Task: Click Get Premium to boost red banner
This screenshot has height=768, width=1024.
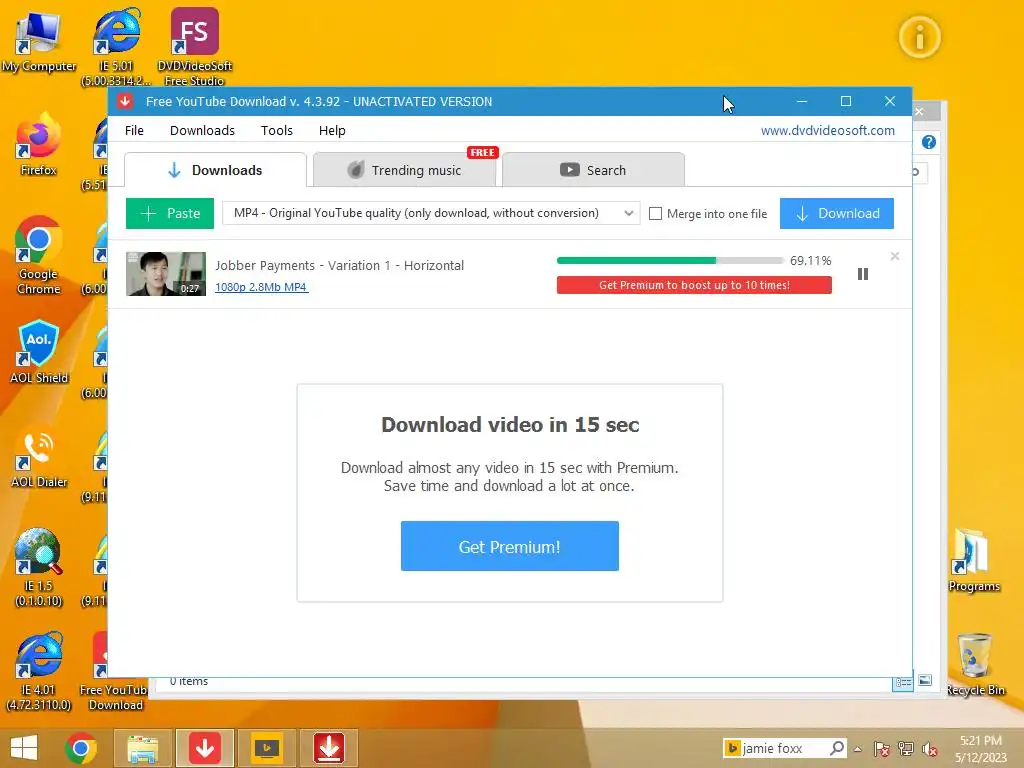Action: pyautogui.click(x=694, y=285)
